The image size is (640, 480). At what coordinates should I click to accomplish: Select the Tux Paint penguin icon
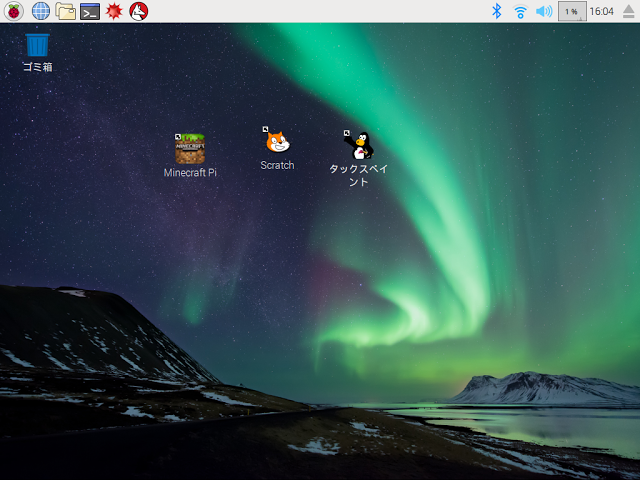359,145
